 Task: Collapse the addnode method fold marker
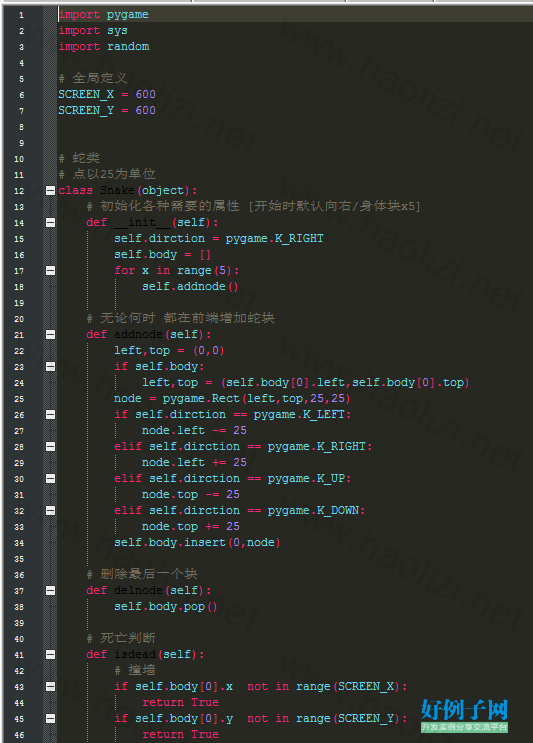[x=50, y=335]
